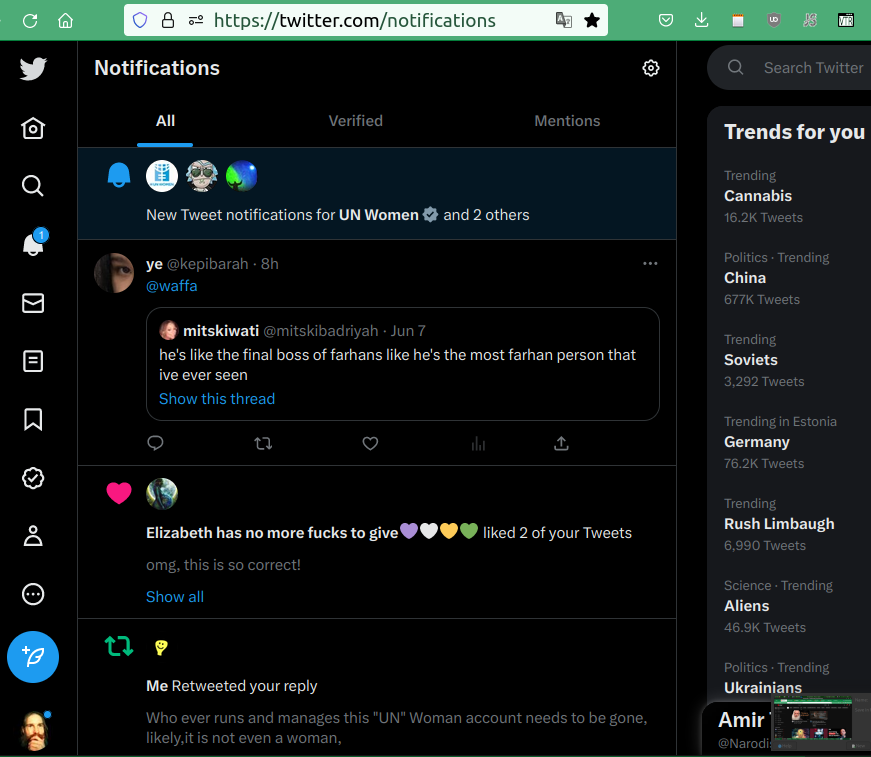
Task: Open account avatar at sidebar bottom
Action: (x=34, y=731)
